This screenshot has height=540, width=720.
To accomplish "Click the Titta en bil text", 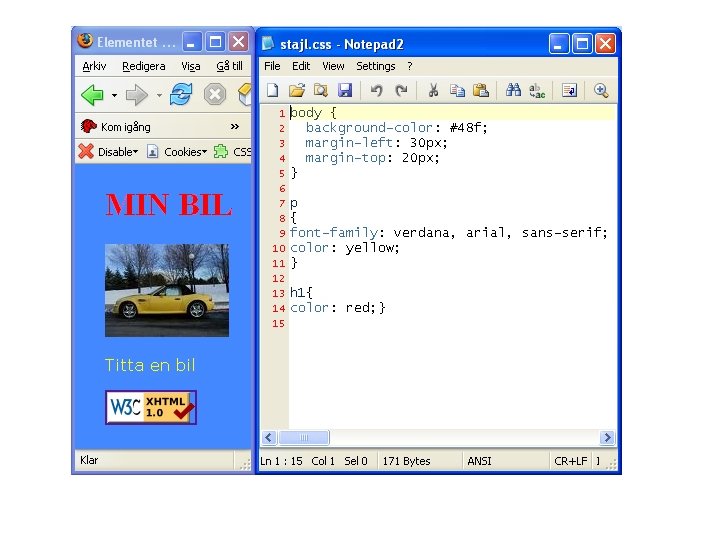I will [150, 365].
